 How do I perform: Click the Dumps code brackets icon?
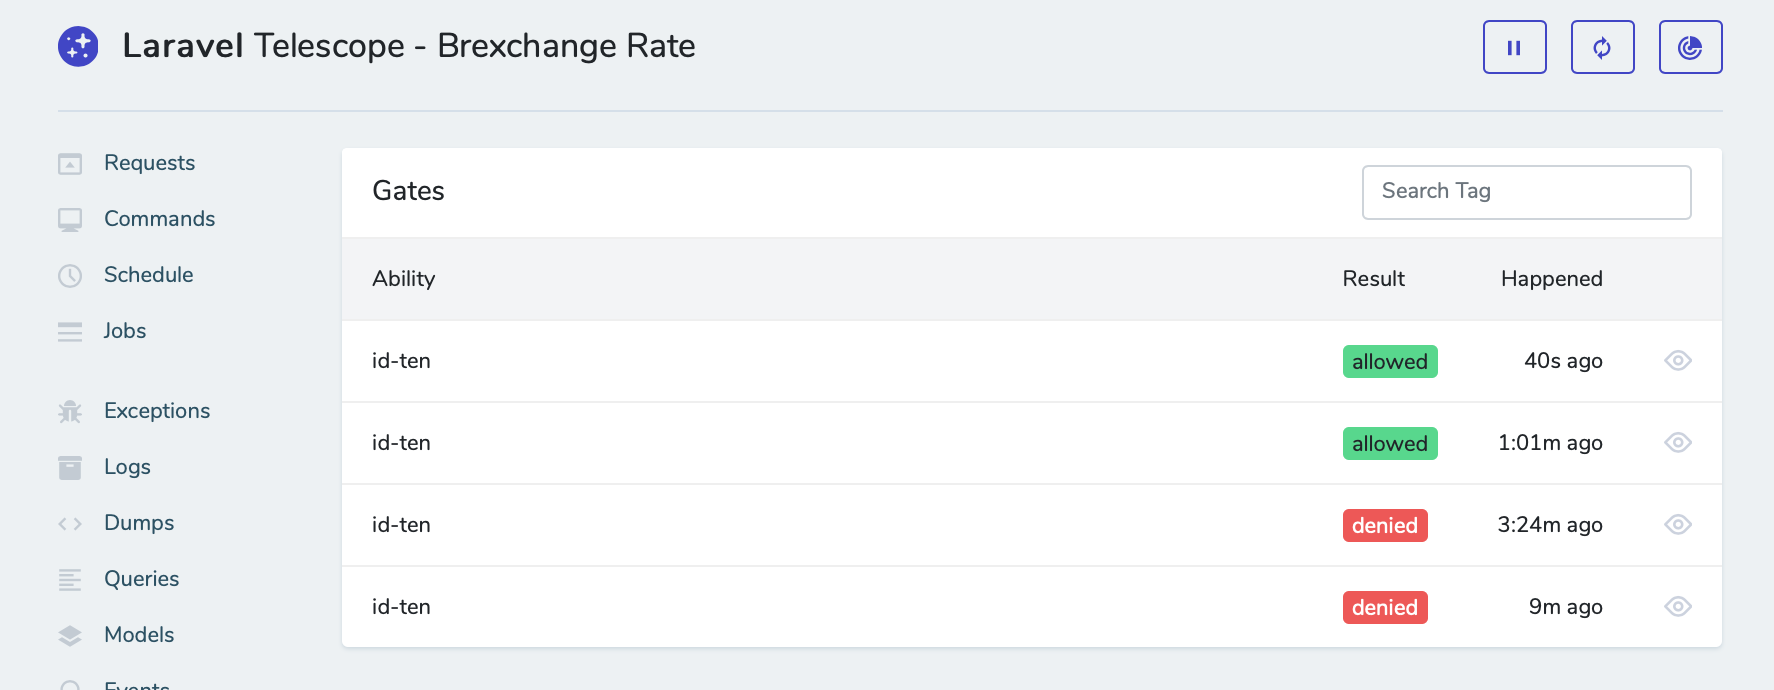tap(70, 524)
